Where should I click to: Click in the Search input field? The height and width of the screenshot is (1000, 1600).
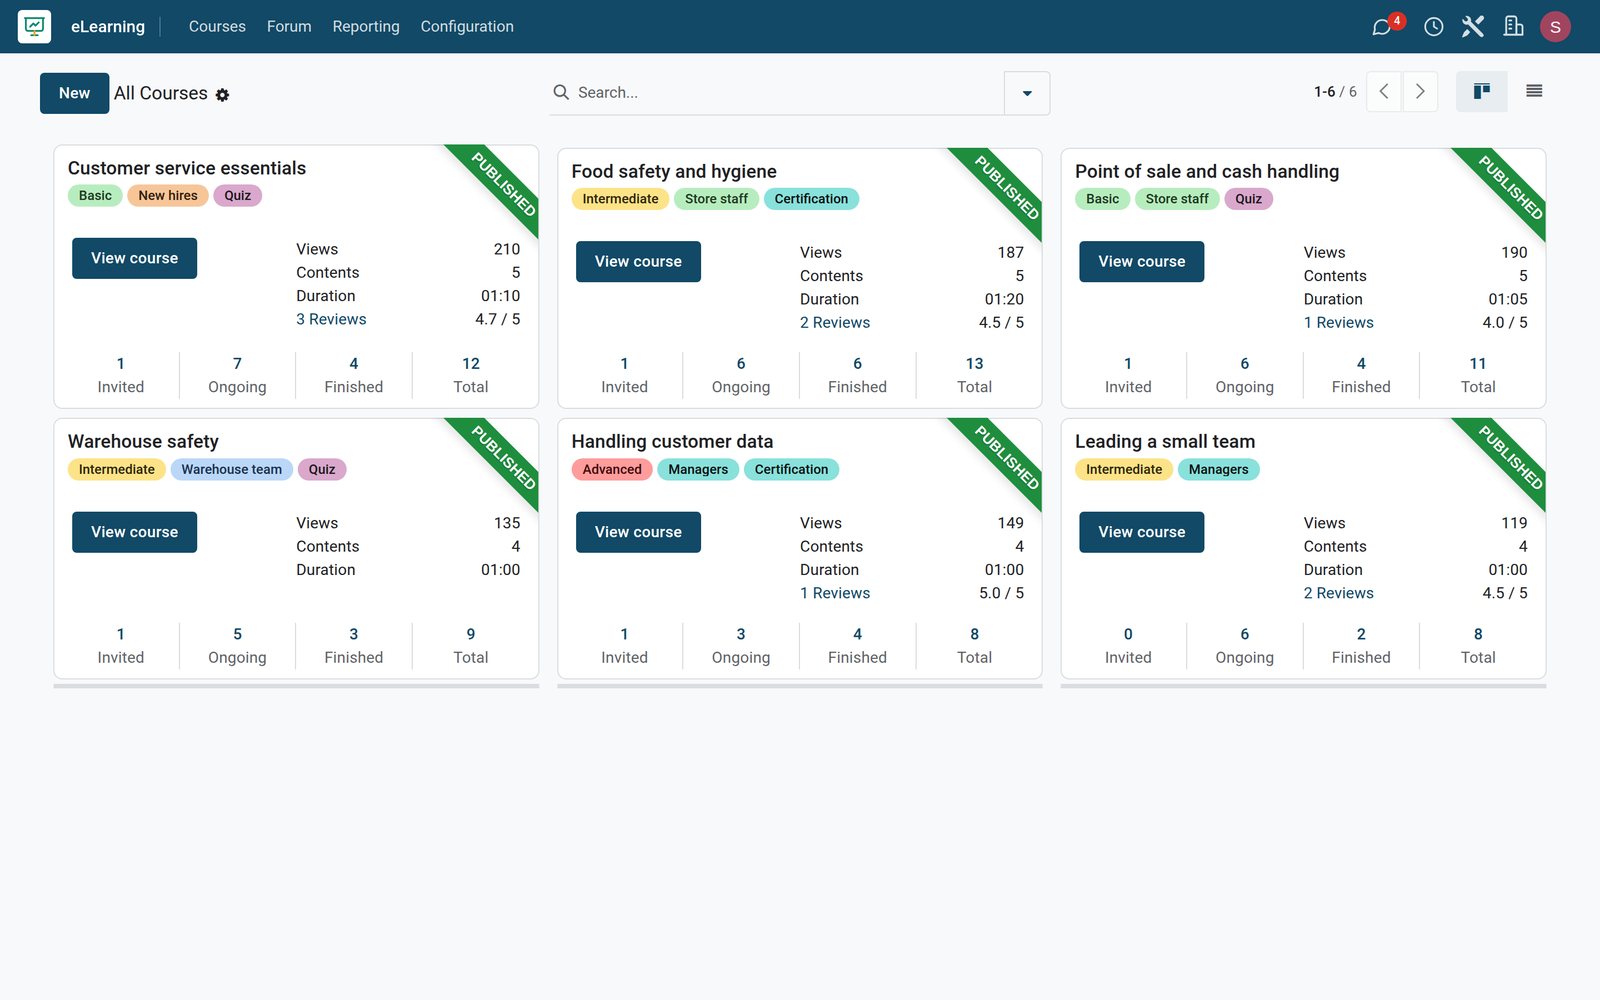pyautogui.click(x=788, y=92)
